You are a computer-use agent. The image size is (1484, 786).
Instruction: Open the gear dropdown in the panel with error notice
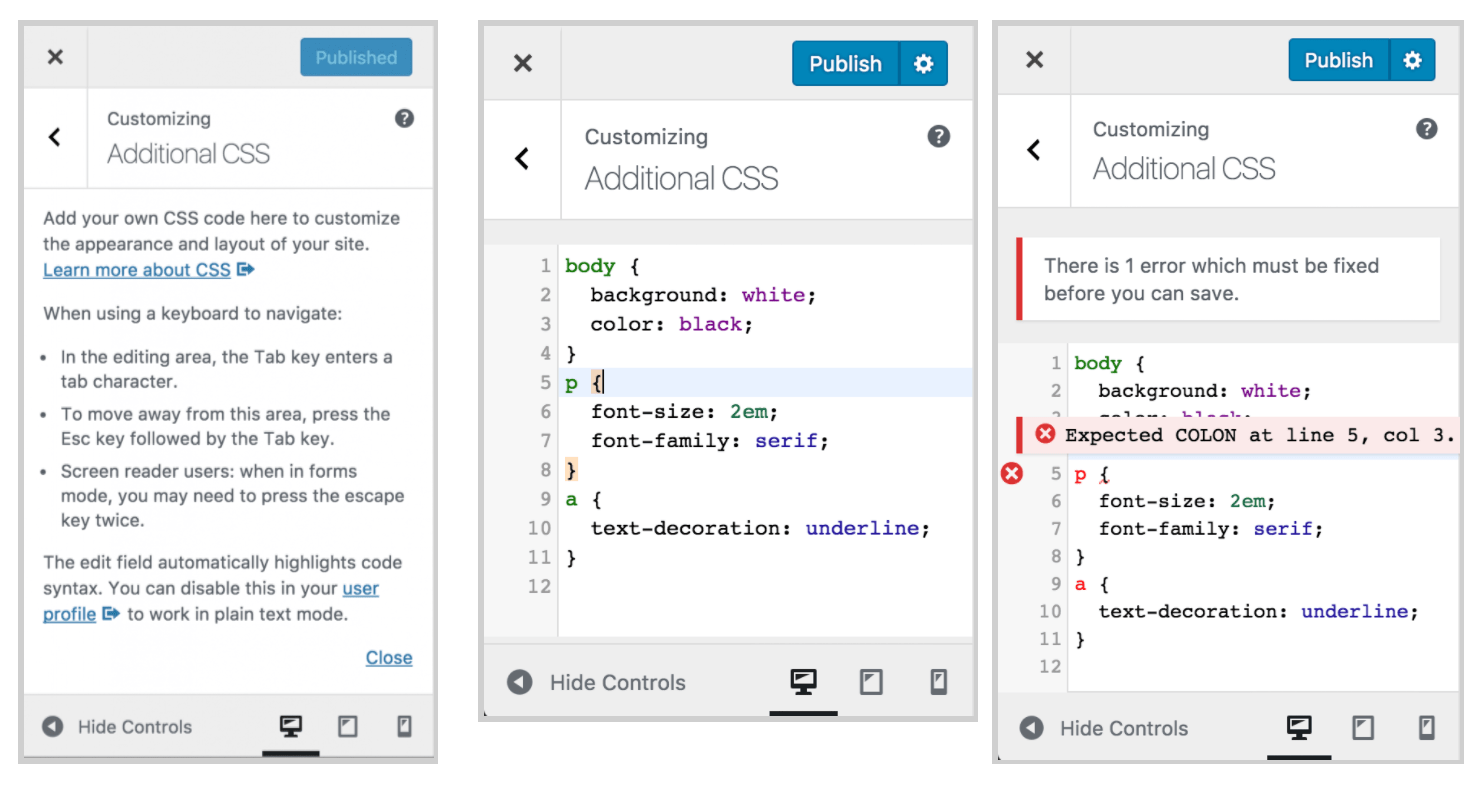[x=1412, y=60]
